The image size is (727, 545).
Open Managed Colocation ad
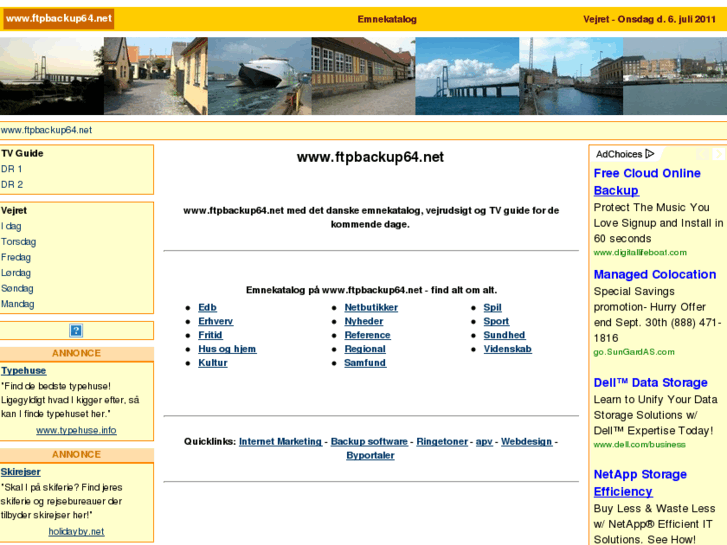[655, 275]
